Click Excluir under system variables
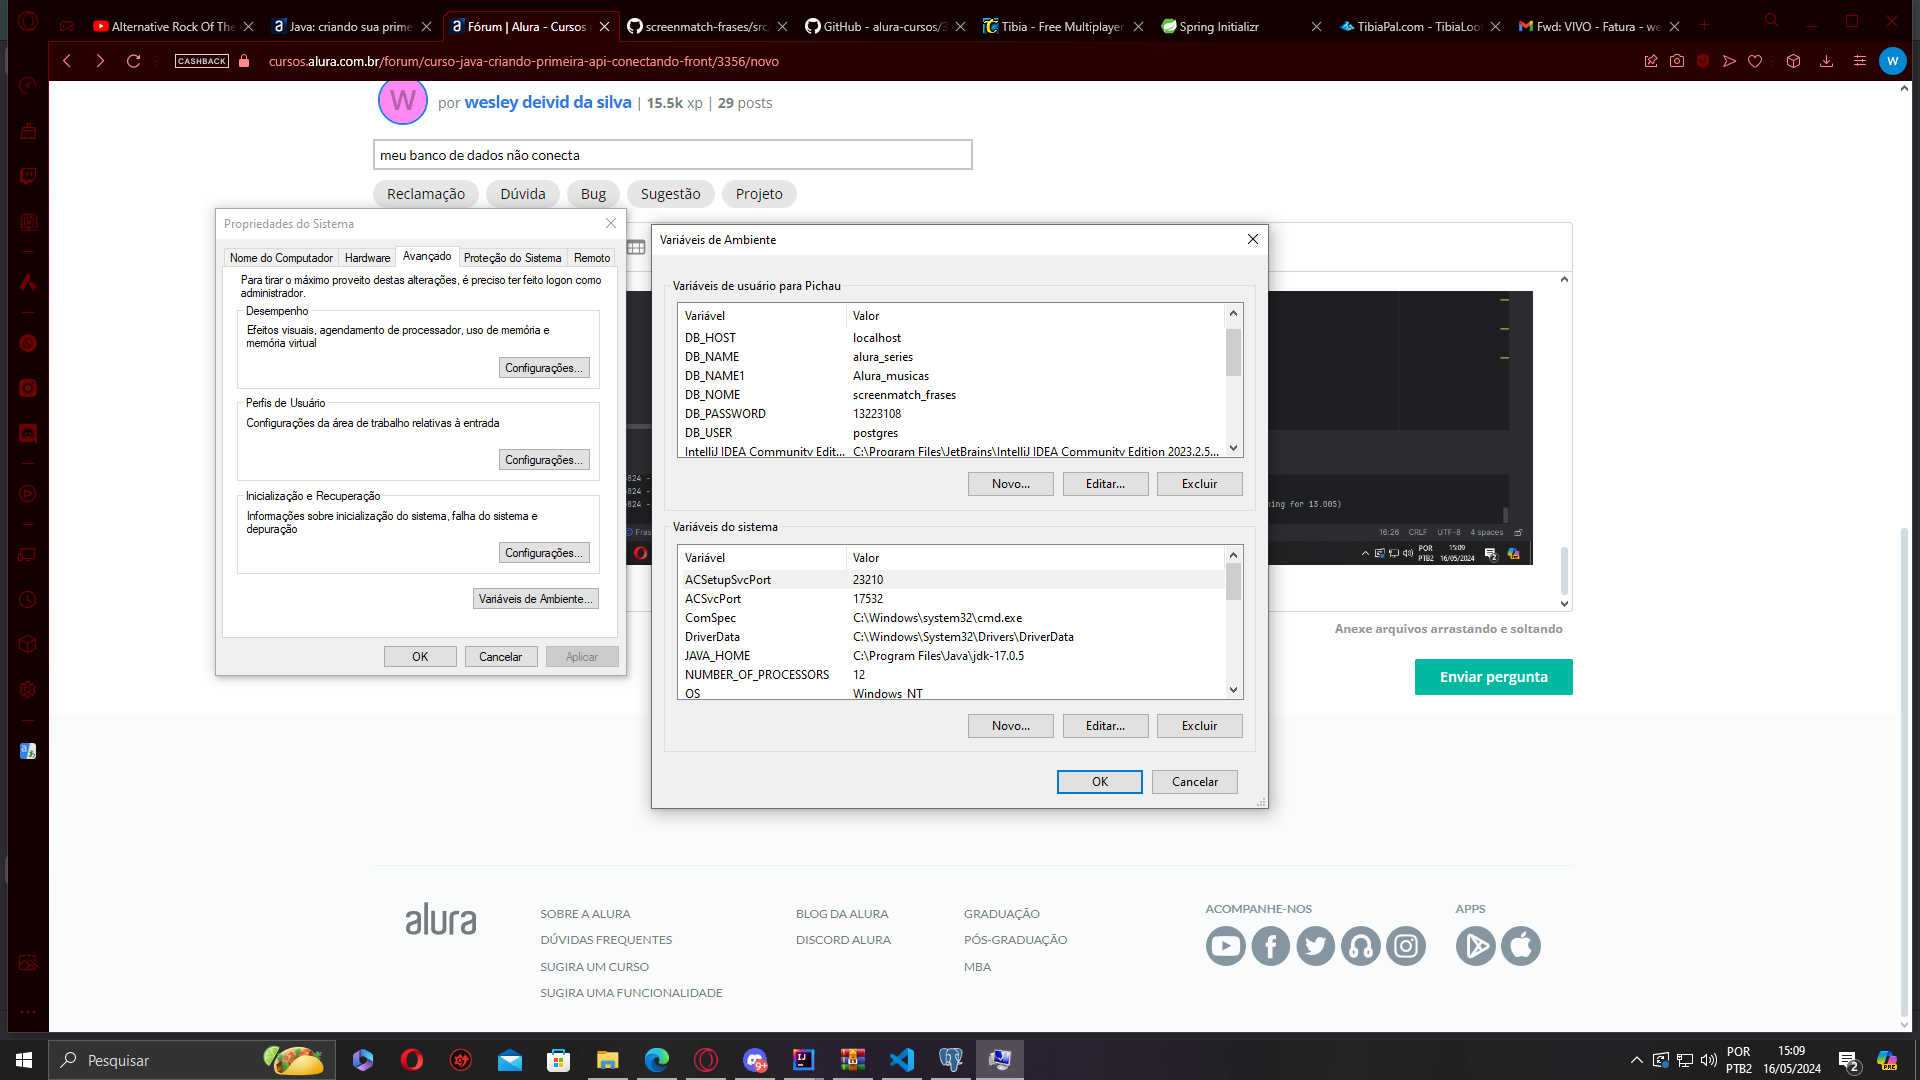This screenshot has height=1080, width=1920. coord(1199,726)
